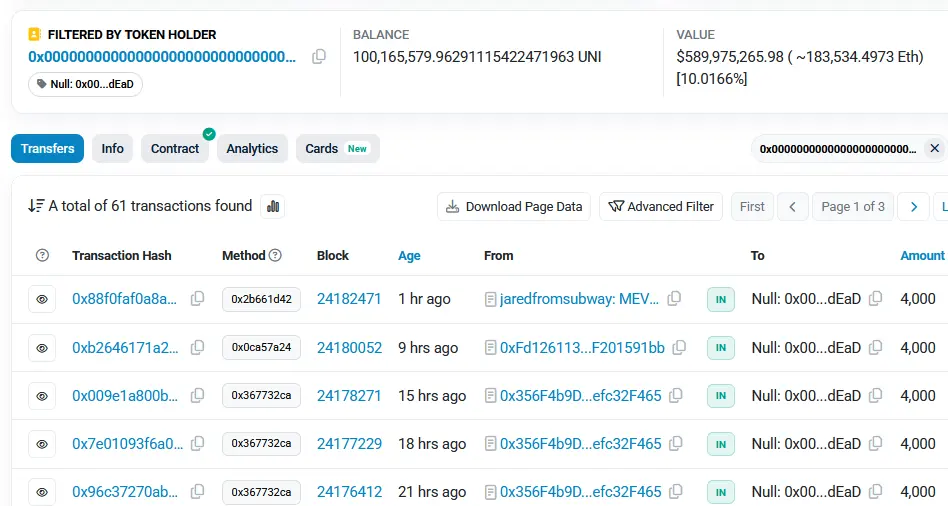The image size is (948, 506).
Task: Open the token holder address link 0x0000...
Action: [x=162, y=57]
